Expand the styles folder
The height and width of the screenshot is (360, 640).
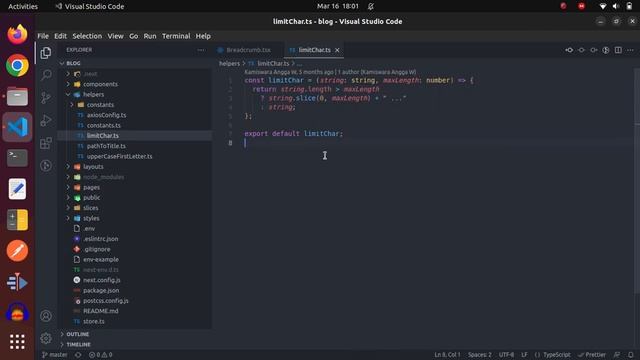(91, 218)
